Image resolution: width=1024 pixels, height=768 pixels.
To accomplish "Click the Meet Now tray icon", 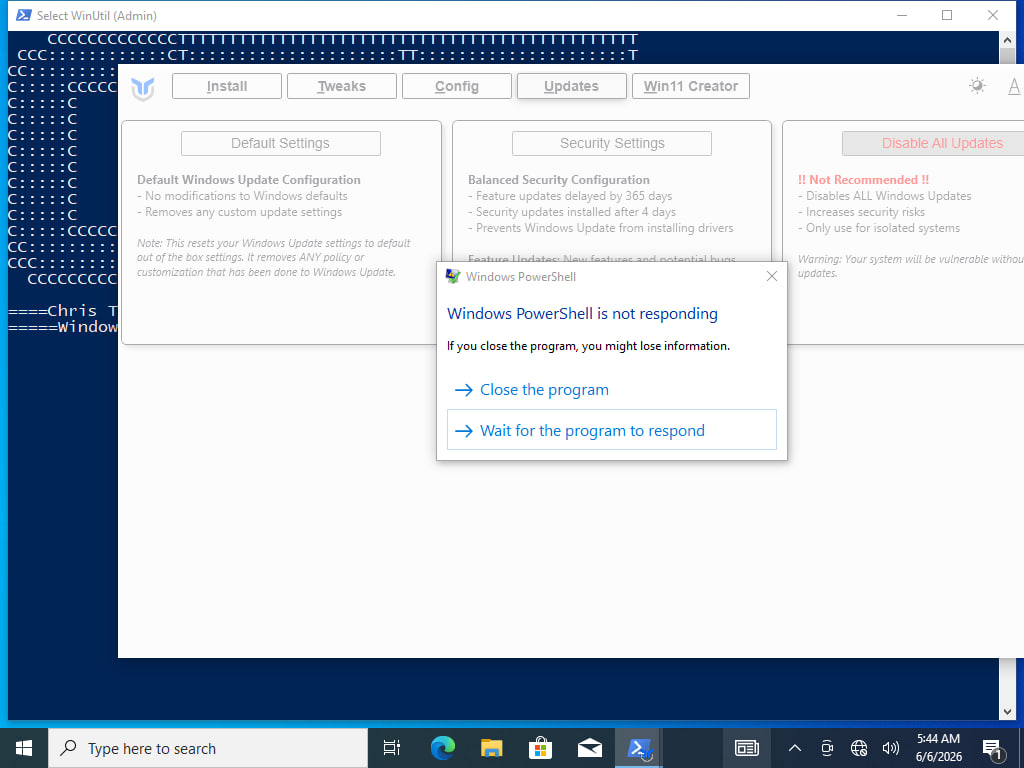I will 827,748.
